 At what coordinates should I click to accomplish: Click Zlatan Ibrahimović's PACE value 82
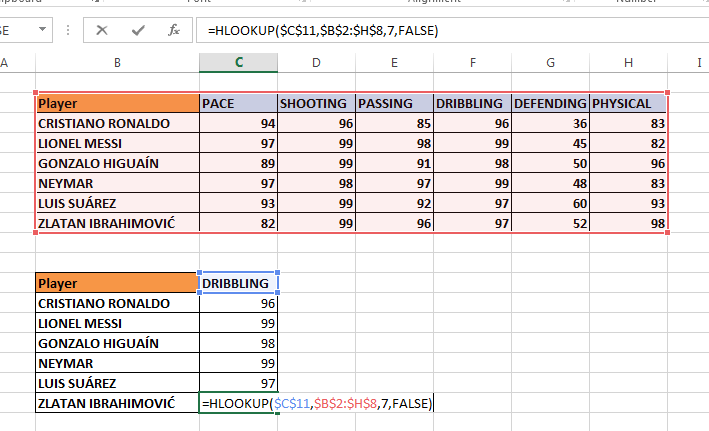[x=238, y=223]
